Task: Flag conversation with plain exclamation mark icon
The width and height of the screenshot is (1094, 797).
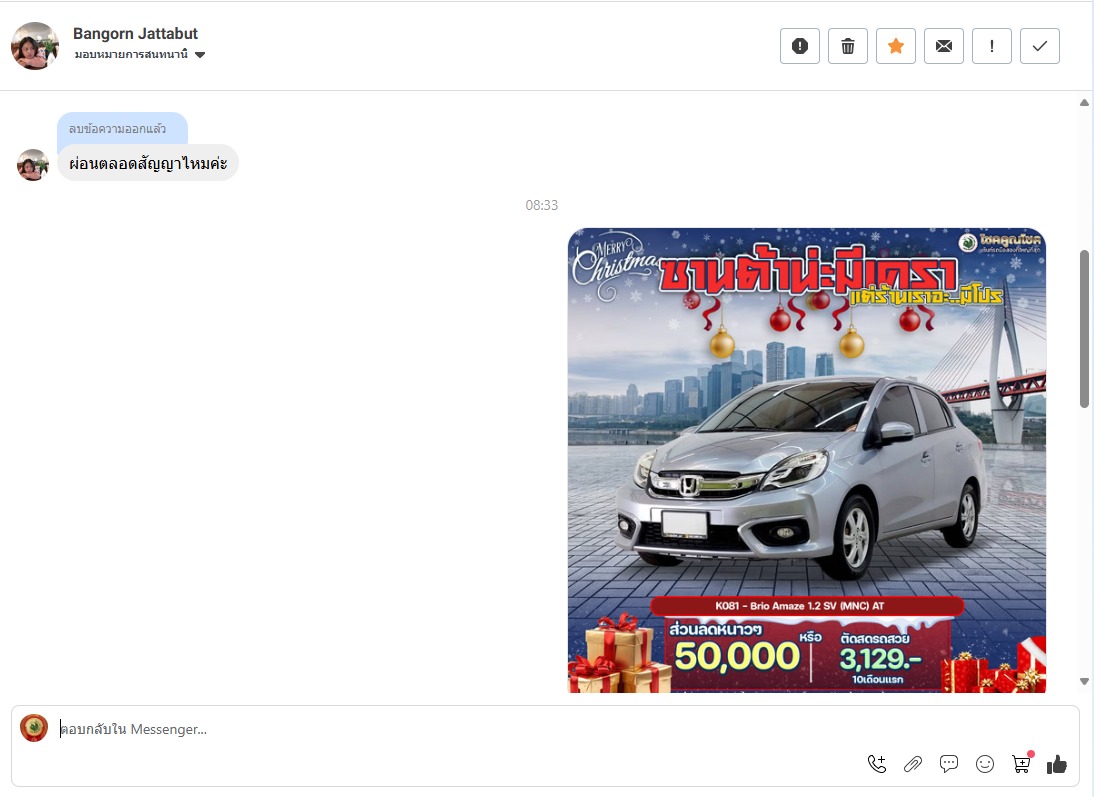Action: coord(992,46)
